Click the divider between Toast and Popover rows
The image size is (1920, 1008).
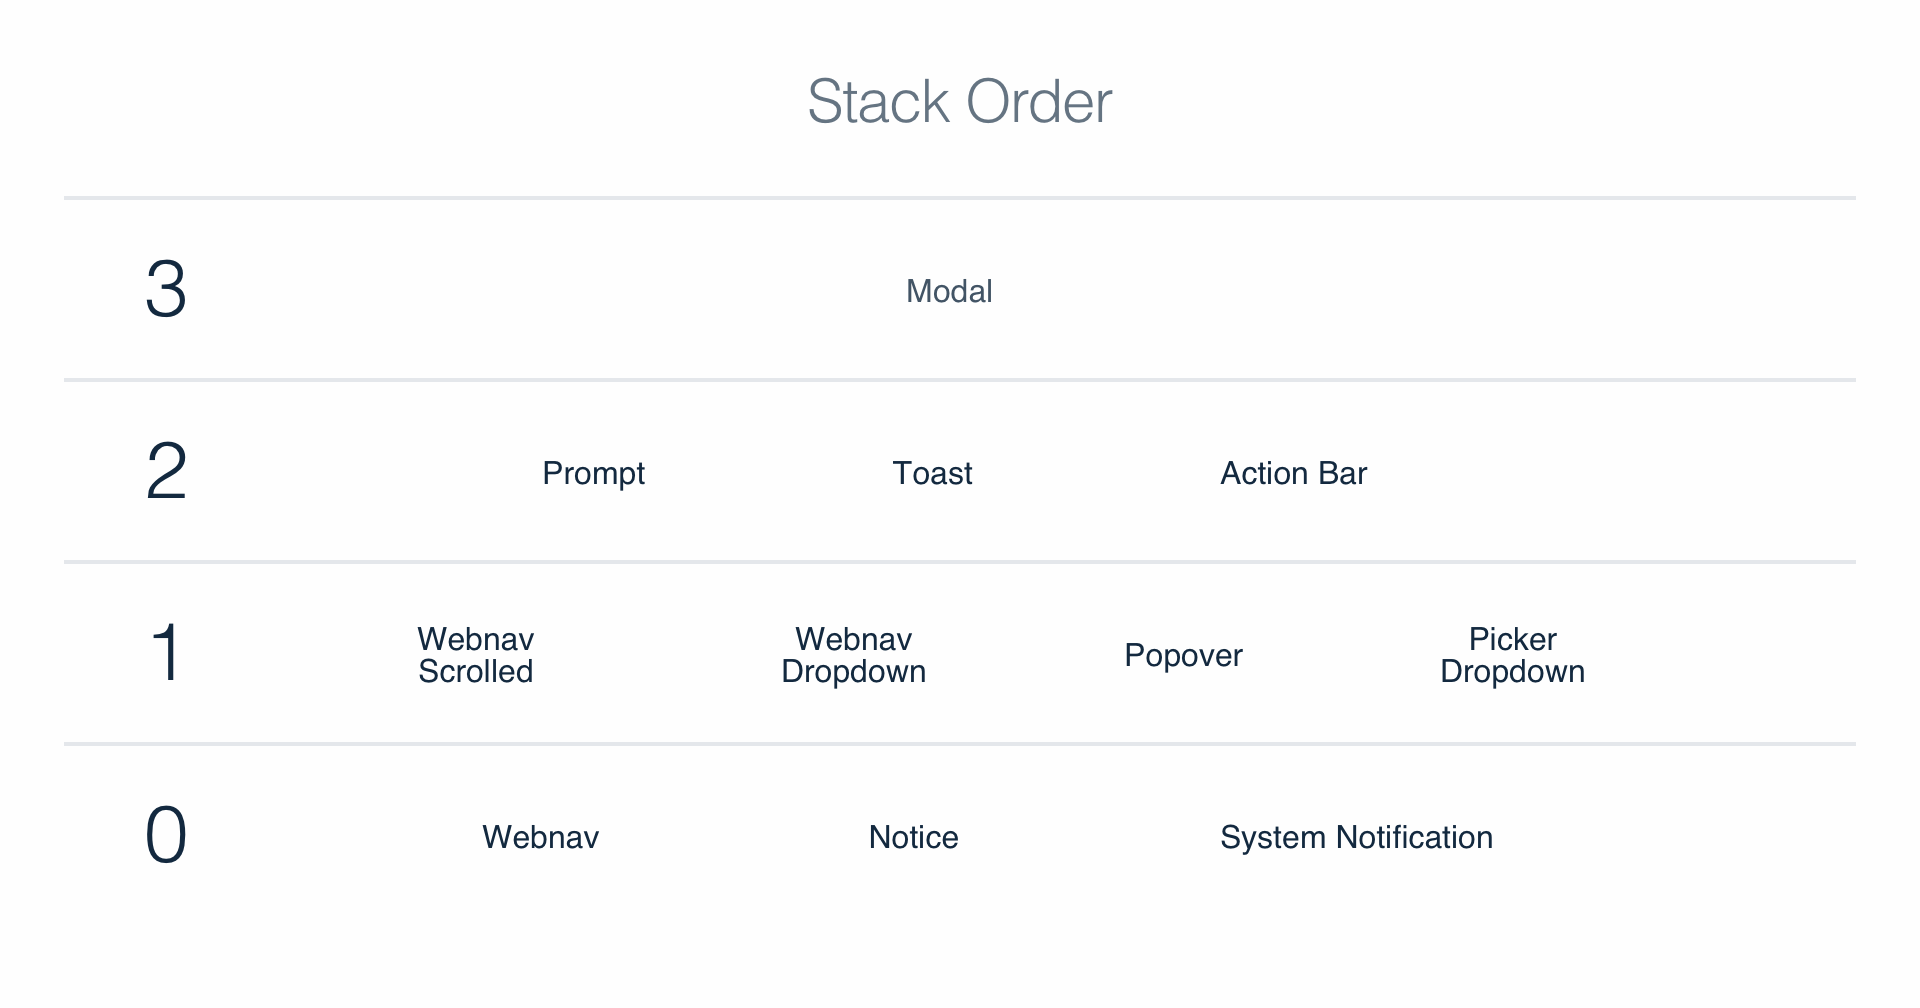click(x=960, y=562)
